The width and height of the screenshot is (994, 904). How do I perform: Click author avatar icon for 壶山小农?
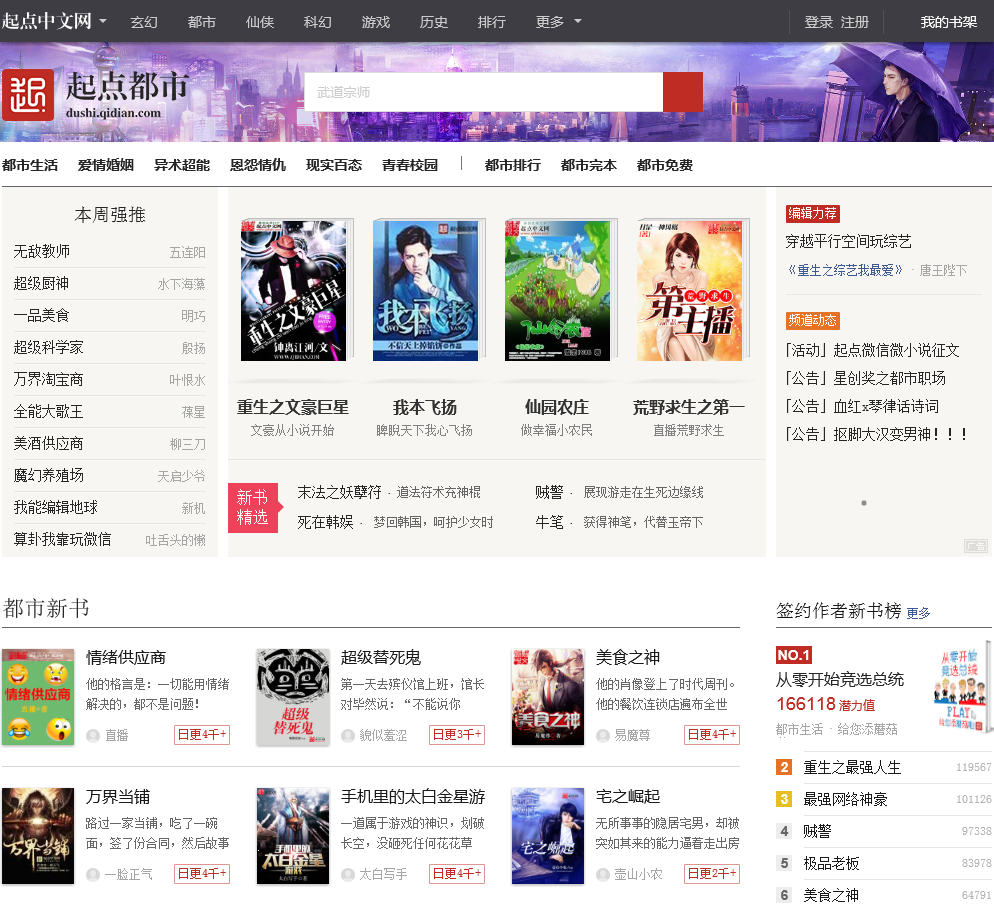point(603,874)
